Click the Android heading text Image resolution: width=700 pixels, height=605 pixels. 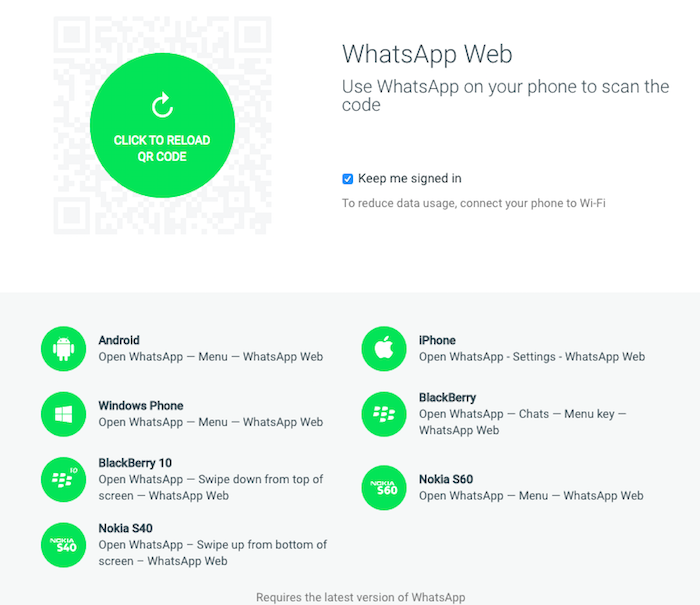119,340
